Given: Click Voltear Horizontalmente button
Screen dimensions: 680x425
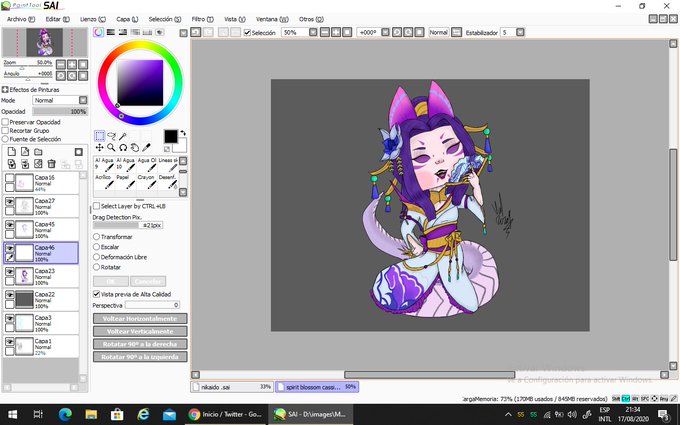Looking at the screenshot, I should coord(140,318).
